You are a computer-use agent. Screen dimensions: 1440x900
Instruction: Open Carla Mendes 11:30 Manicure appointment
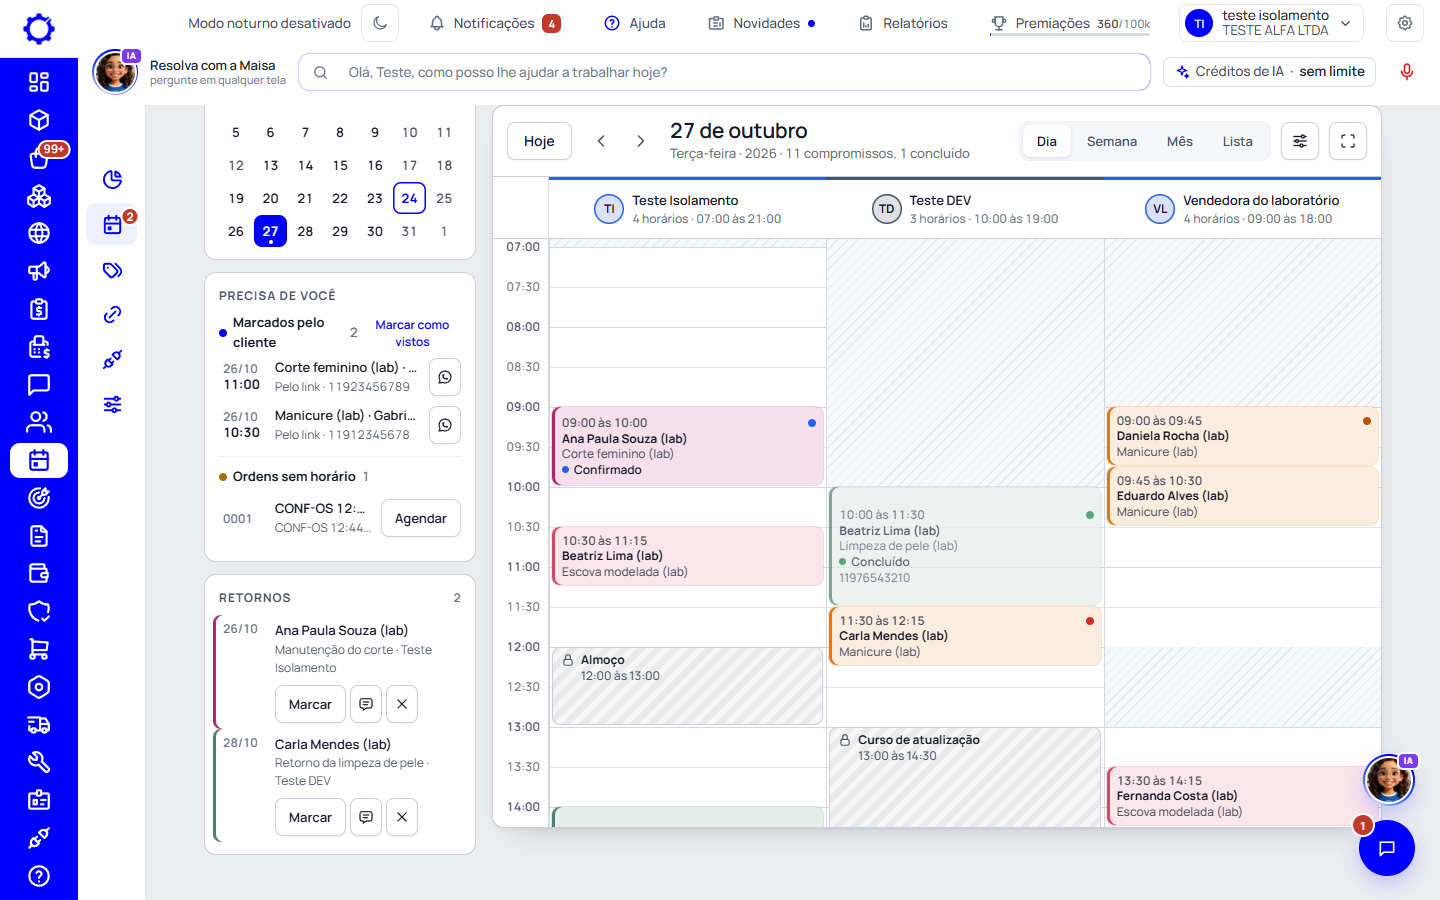click(x=965, y=636)
